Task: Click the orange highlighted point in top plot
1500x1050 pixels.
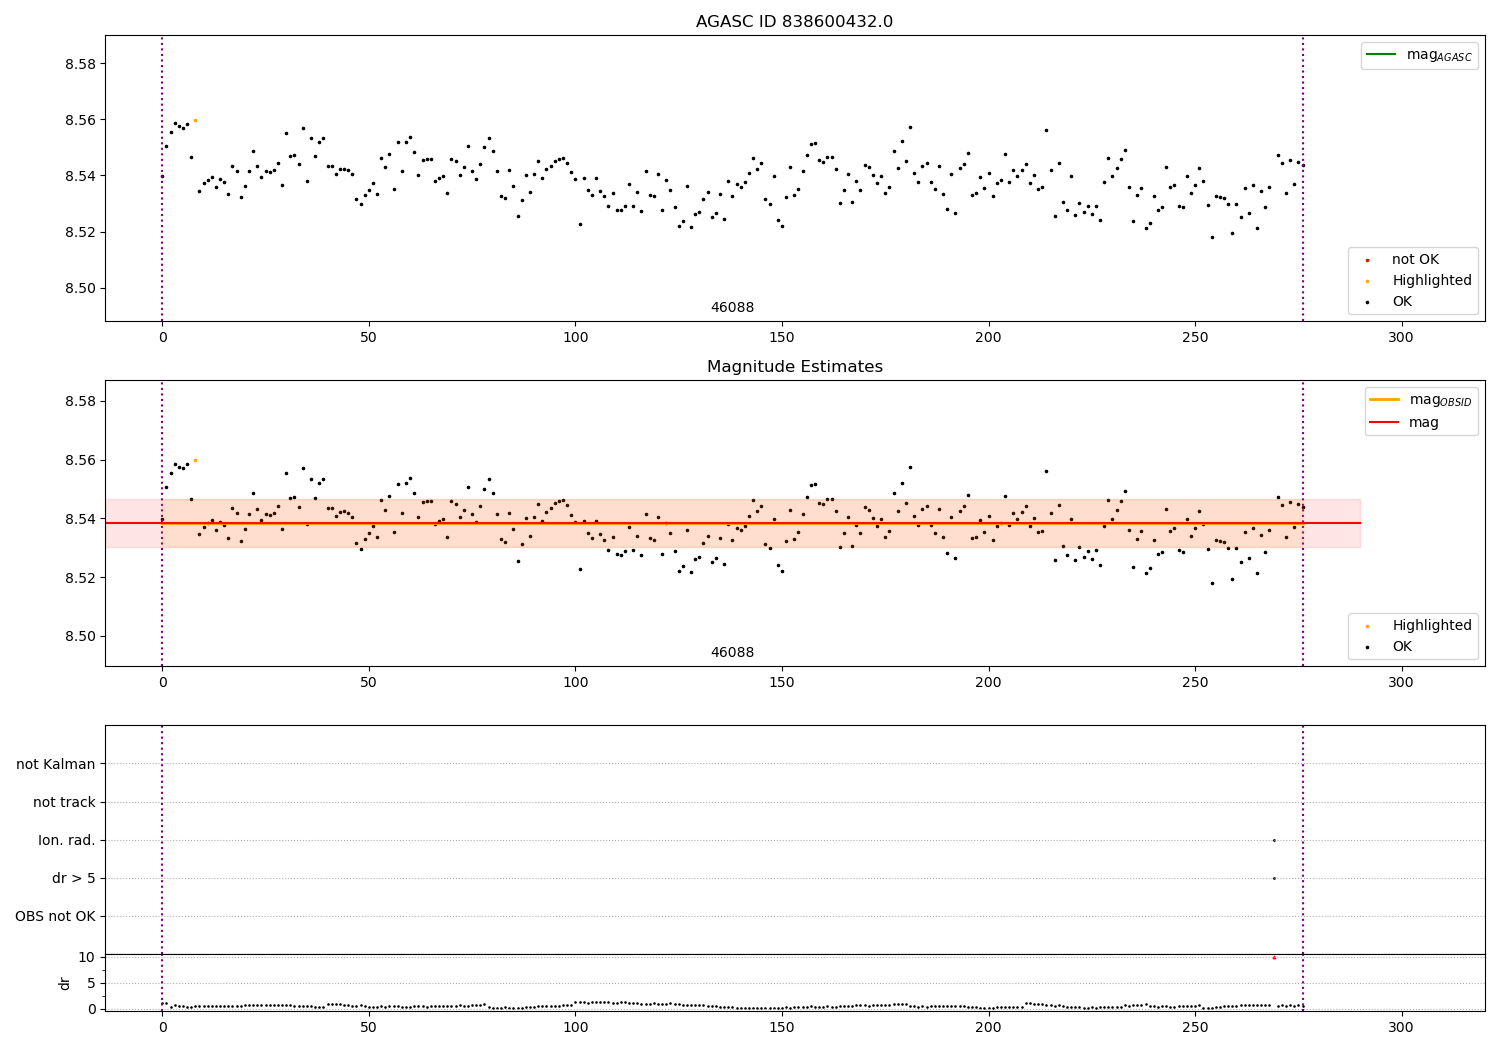Action: pyautogui.click(x=195, y=120)
